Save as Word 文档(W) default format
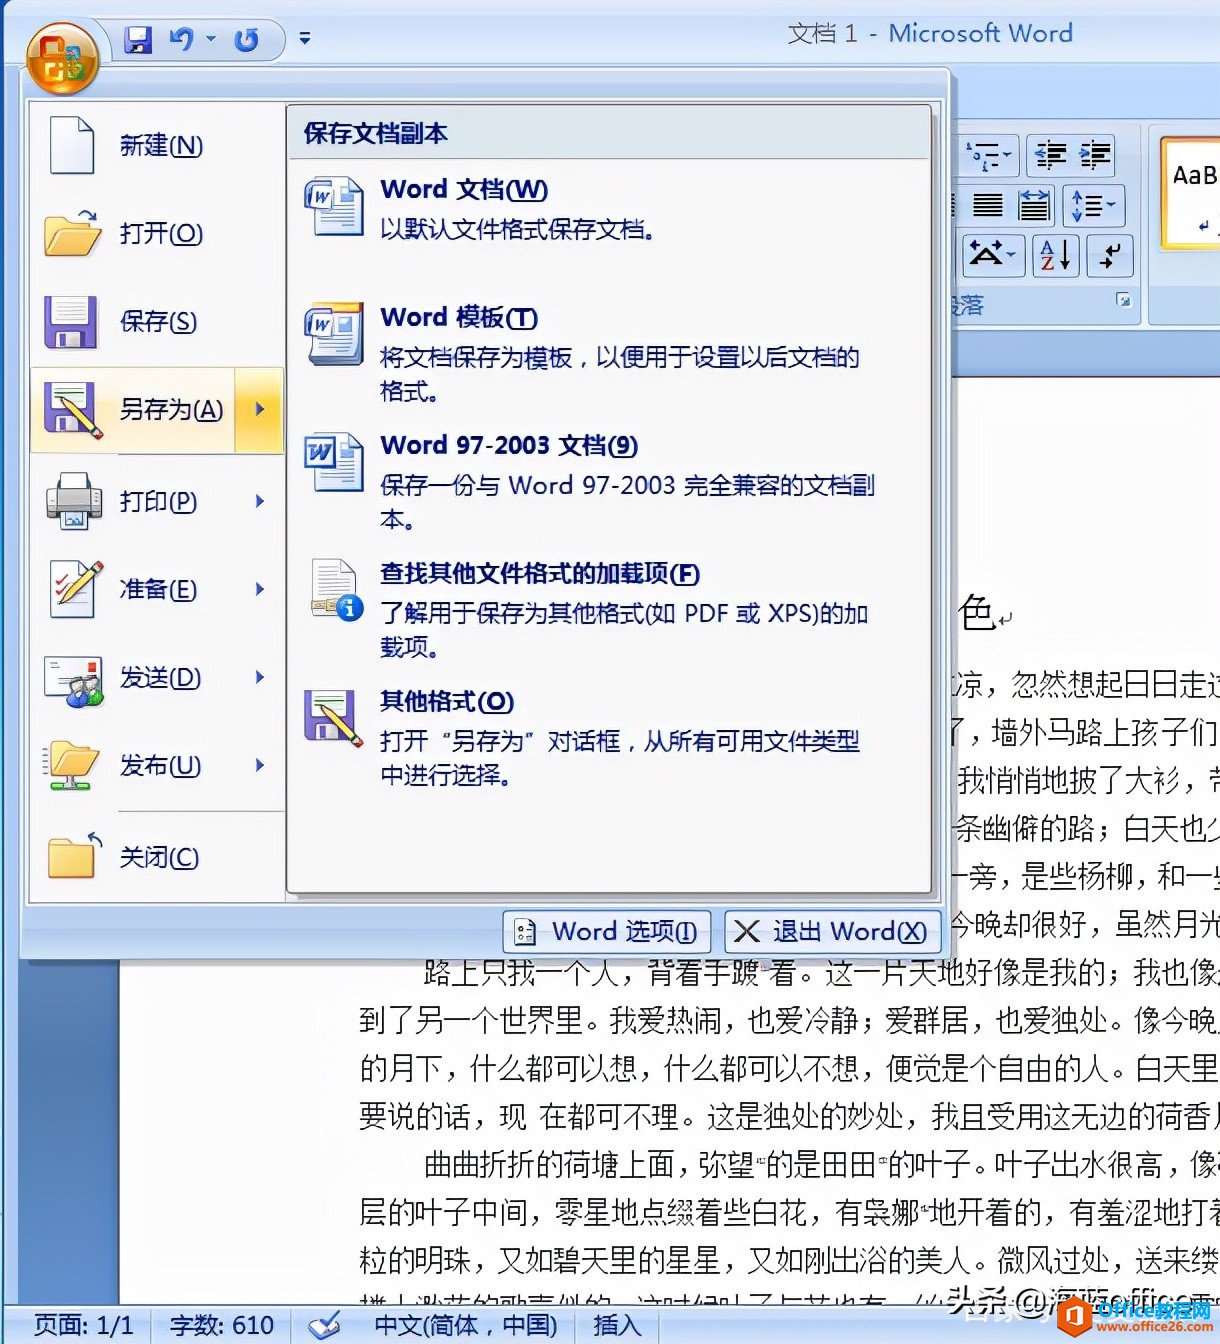The height and width of the screenshot is (1344, 1220). tap(609, 208)
